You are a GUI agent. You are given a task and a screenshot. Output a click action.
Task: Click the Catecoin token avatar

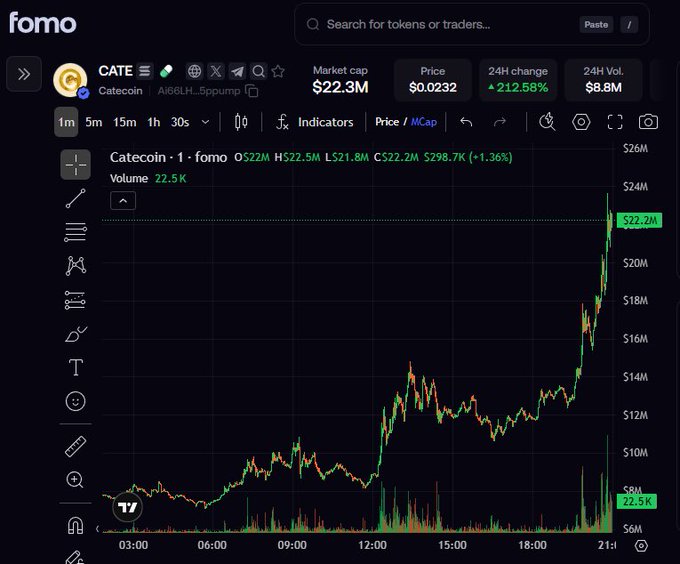pyautogui.click(x=70, y=80)
